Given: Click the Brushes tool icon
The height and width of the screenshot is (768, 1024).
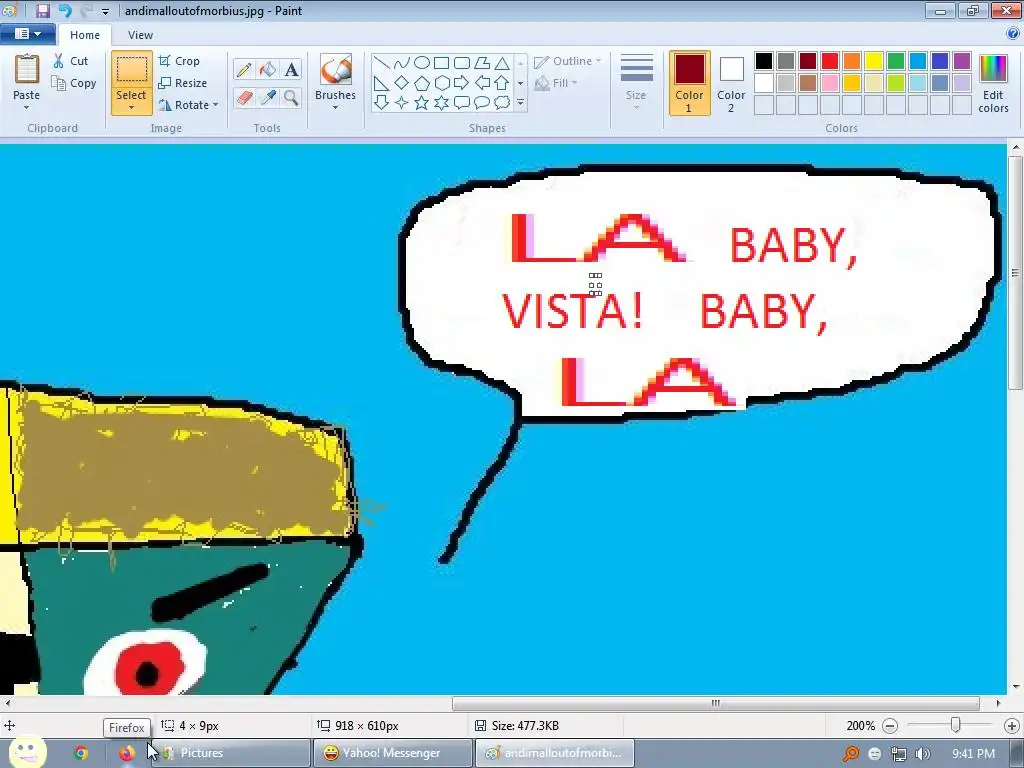Looking at the screenshot, I should pyautogui.click(x=335, y=69).
